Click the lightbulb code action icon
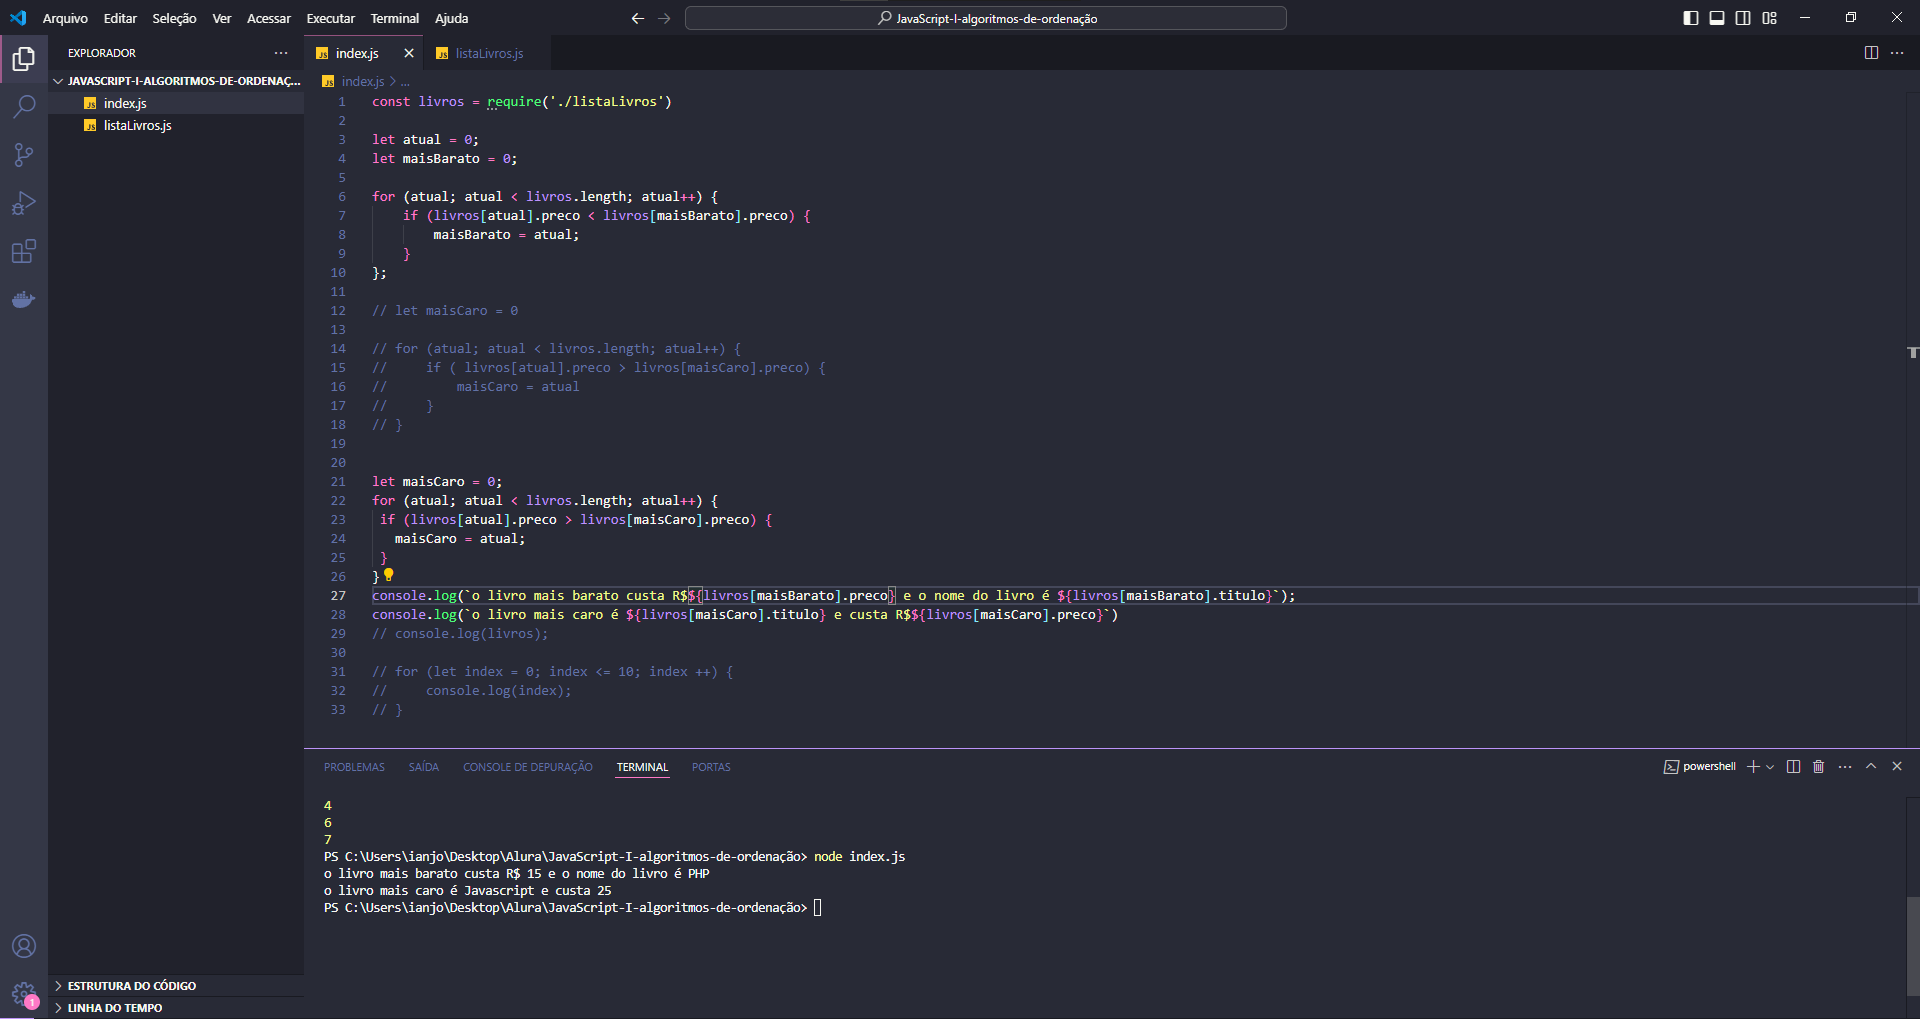Image resolution: width=1920 pixels, height=1019 pixels. pyautogui.click(x=389, y=575)
